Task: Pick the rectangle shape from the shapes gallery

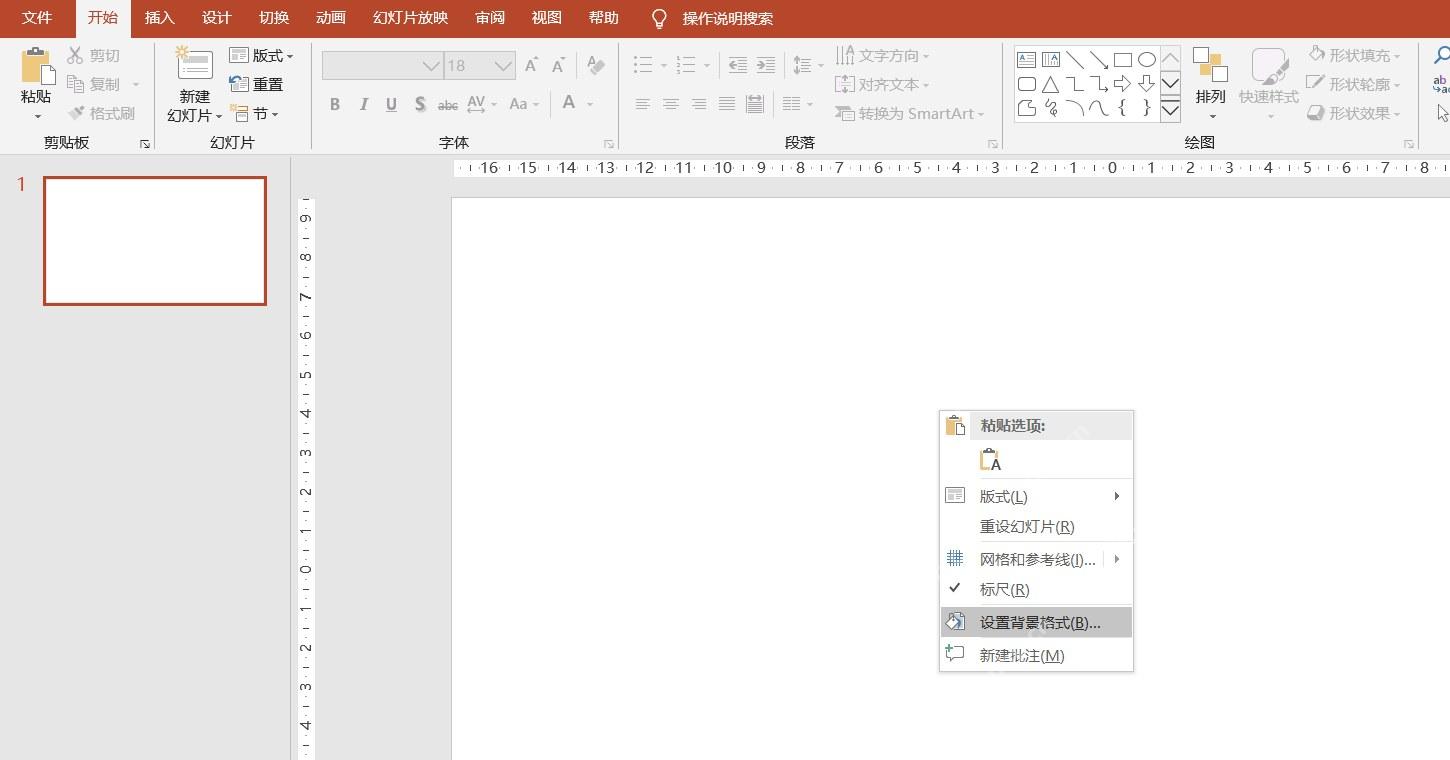Action: [x=1123, y=60]
